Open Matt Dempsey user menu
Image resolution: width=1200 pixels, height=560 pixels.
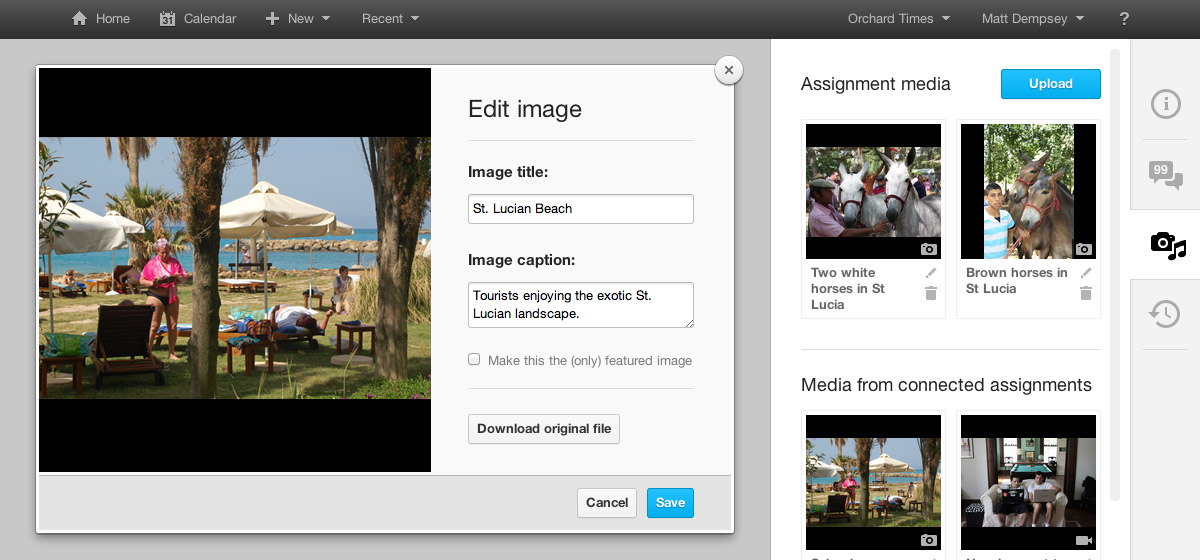[1032, 19]
